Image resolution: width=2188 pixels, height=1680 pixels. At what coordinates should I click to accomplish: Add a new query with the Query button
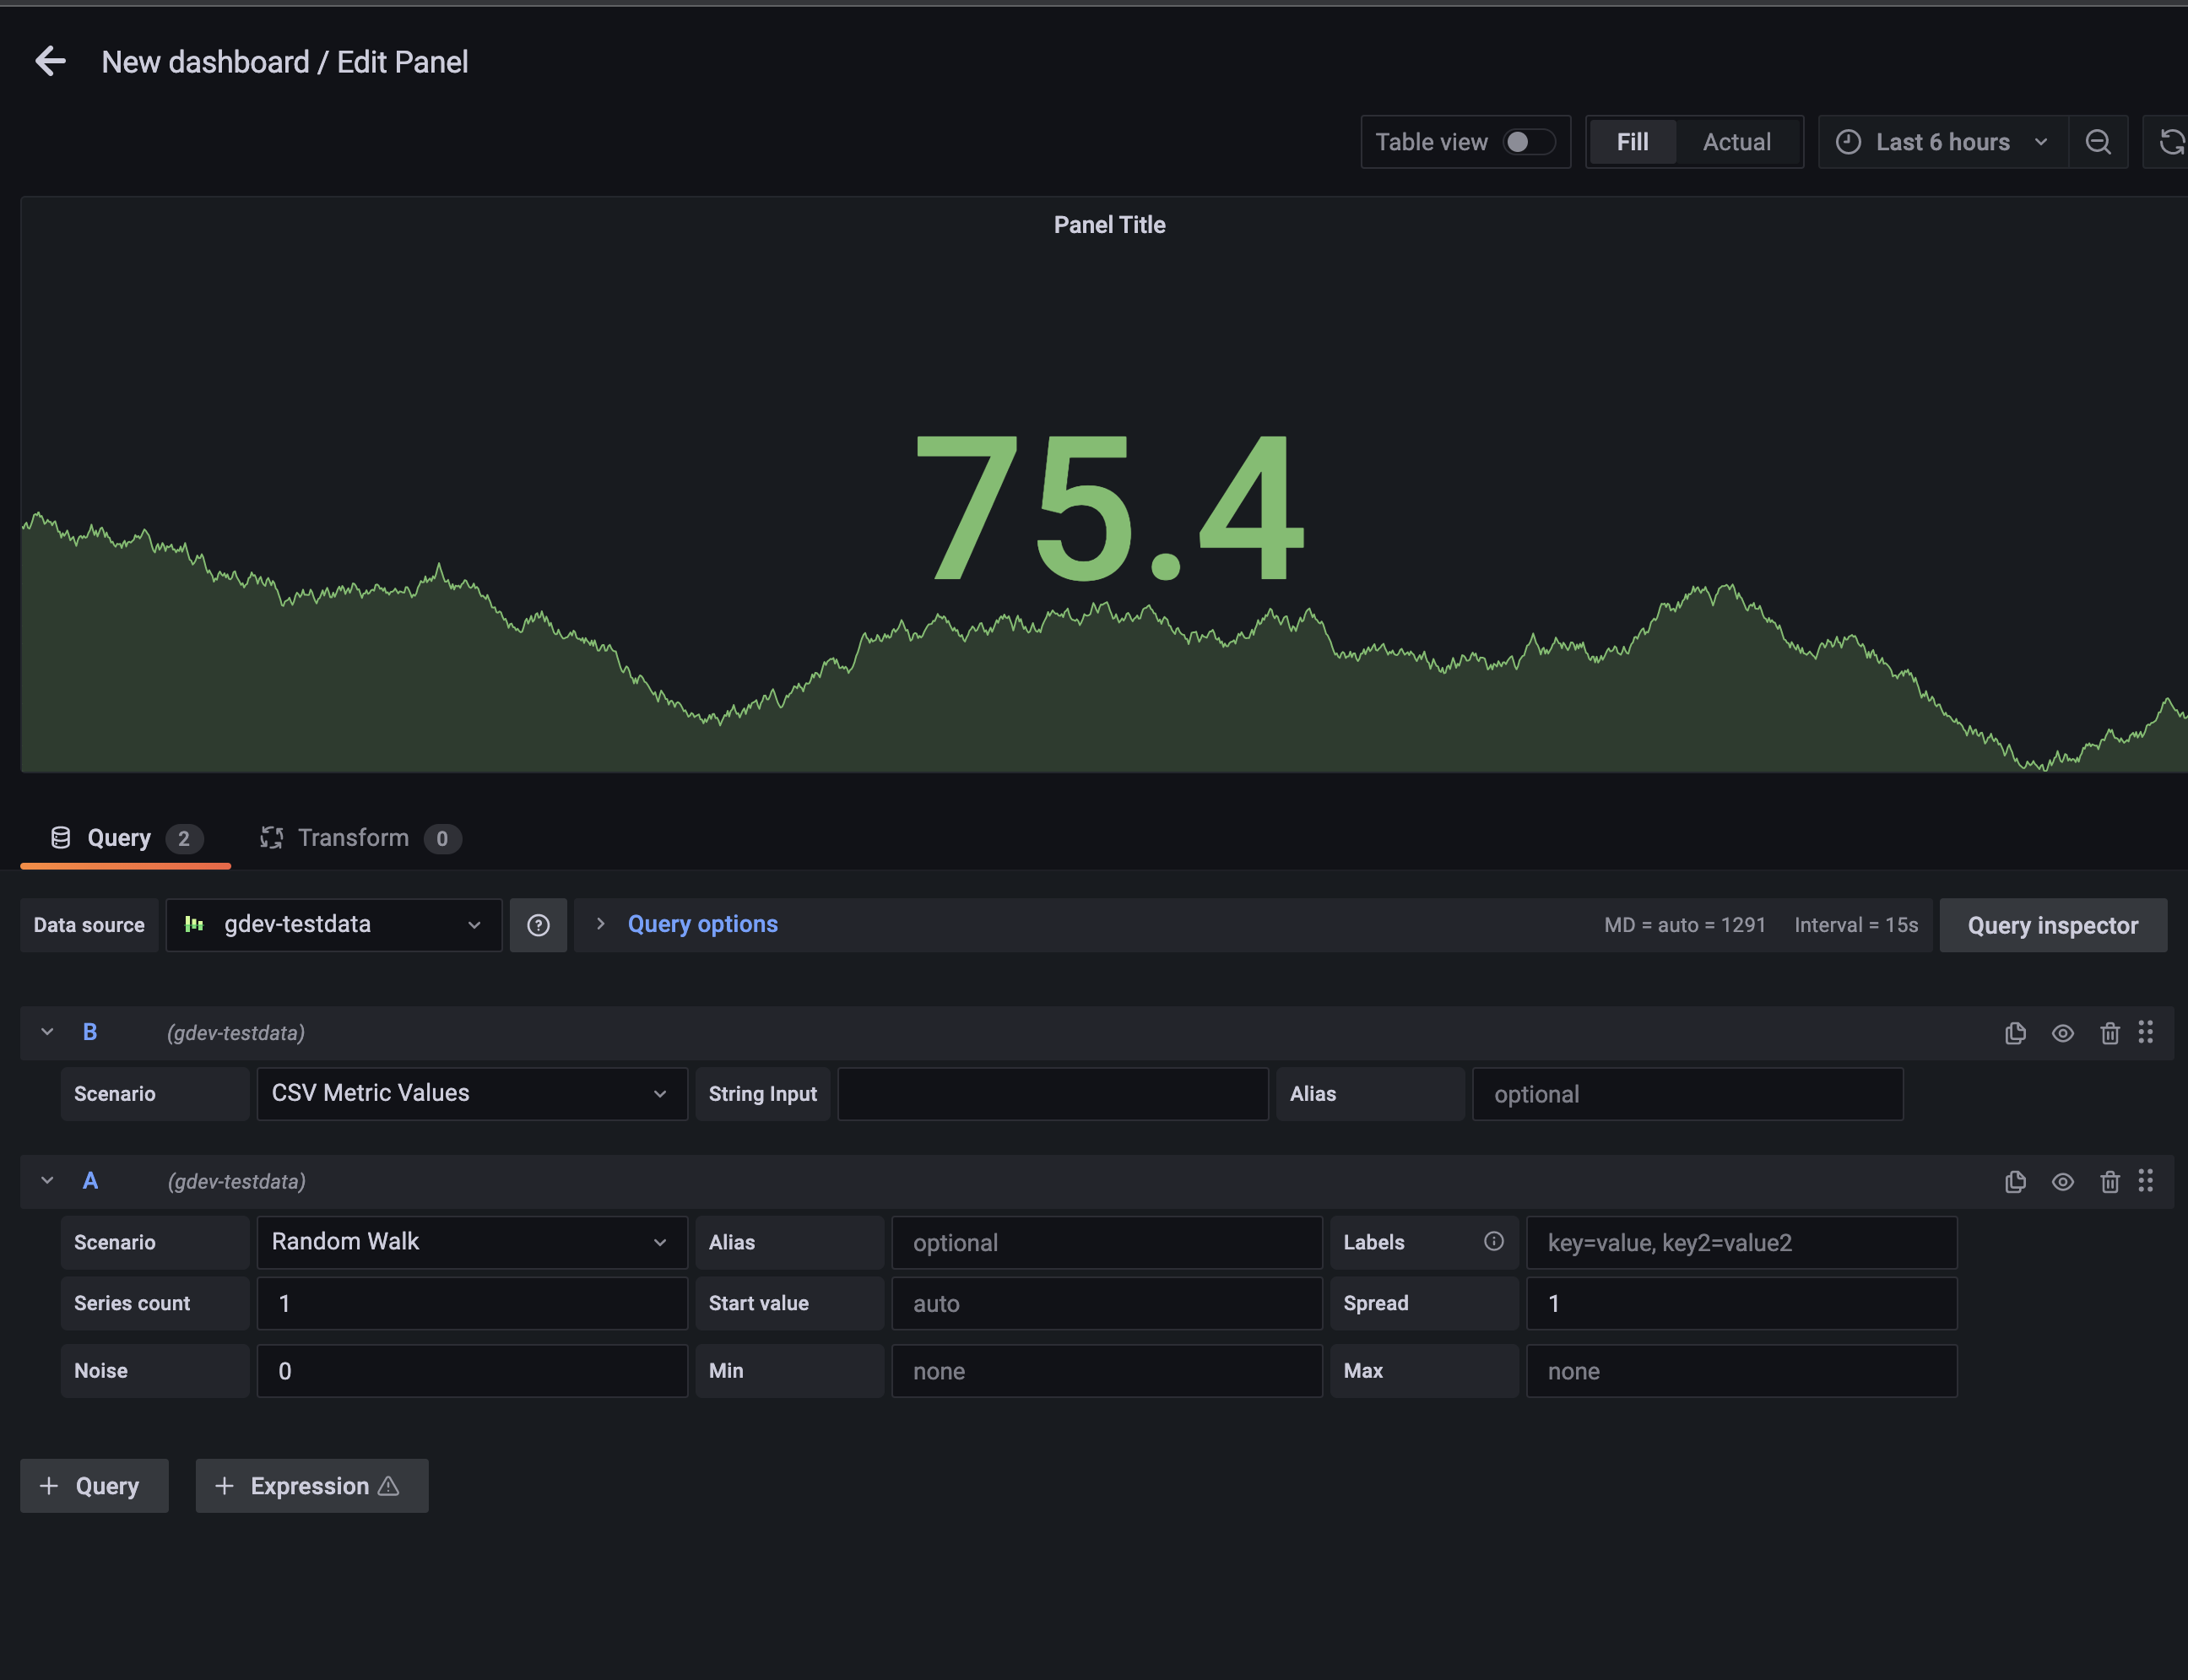point(94,1485)
